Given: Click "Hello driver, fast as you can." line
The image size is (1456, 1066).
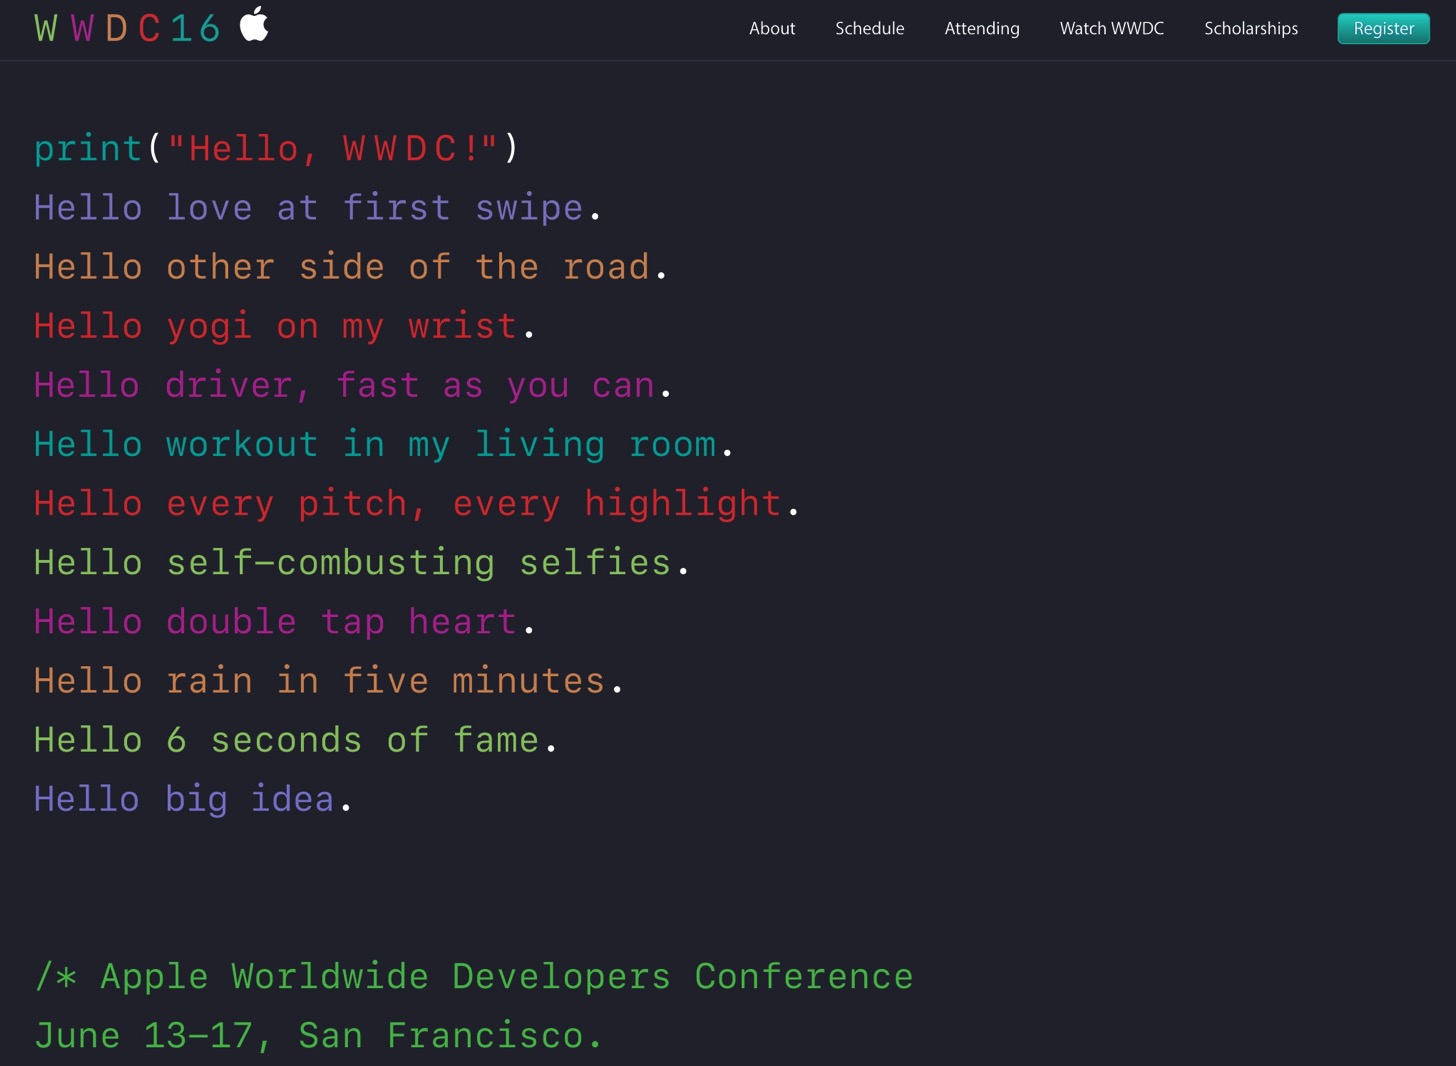Looking at the screenshot, I should [x=352, y=385].
